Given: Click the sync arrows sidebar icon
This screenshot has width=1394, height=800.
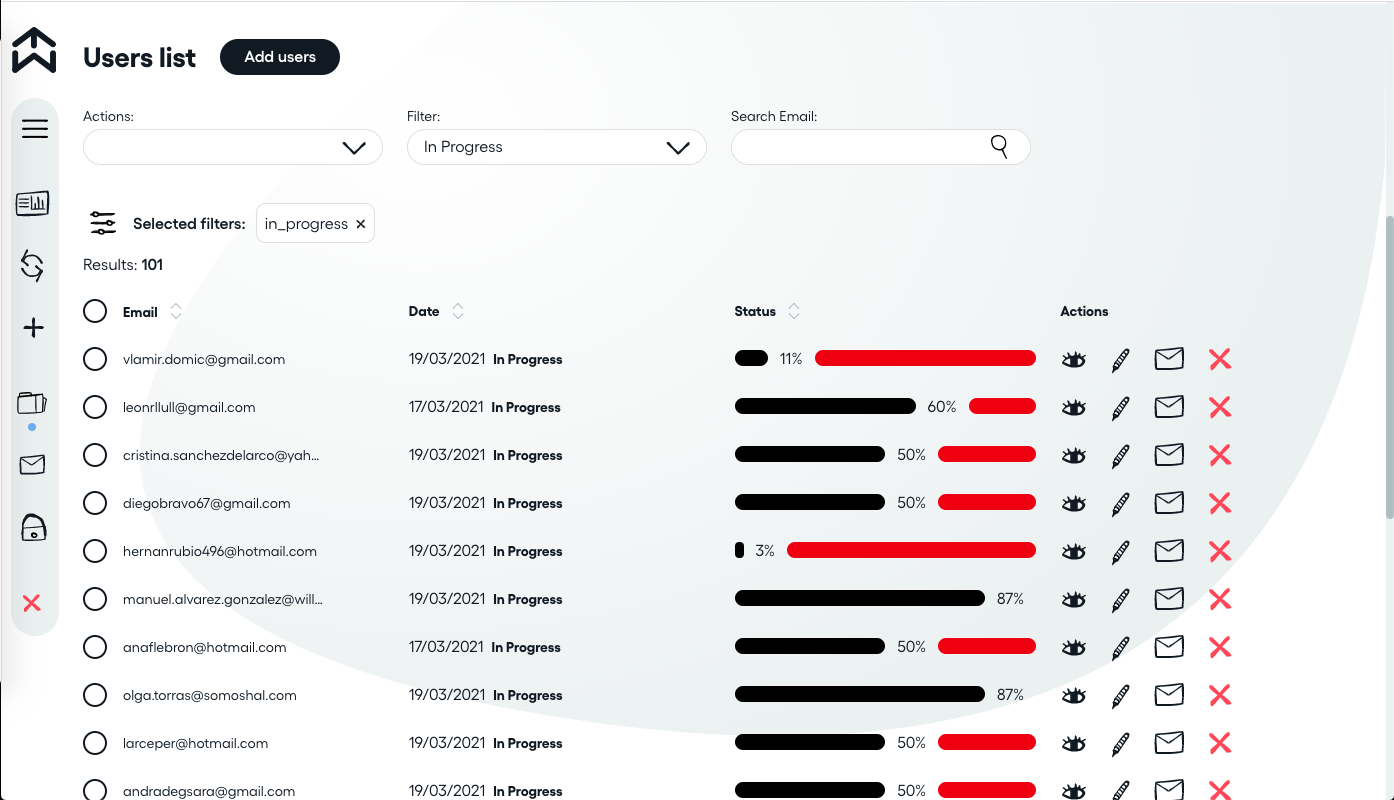Looking at the screenshot, I should click(x=32, y=266).
